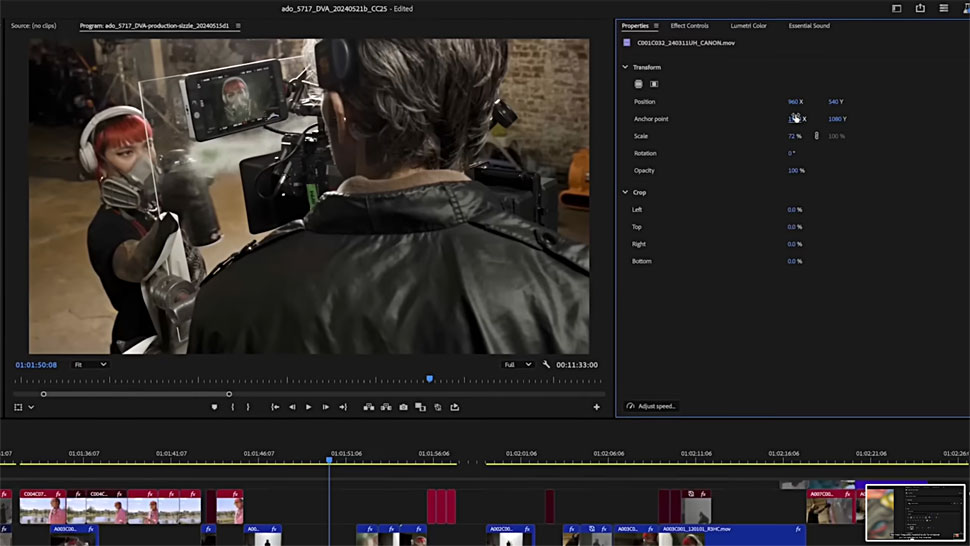
Task: Go to In point button
Action: (x=275, y=407)
